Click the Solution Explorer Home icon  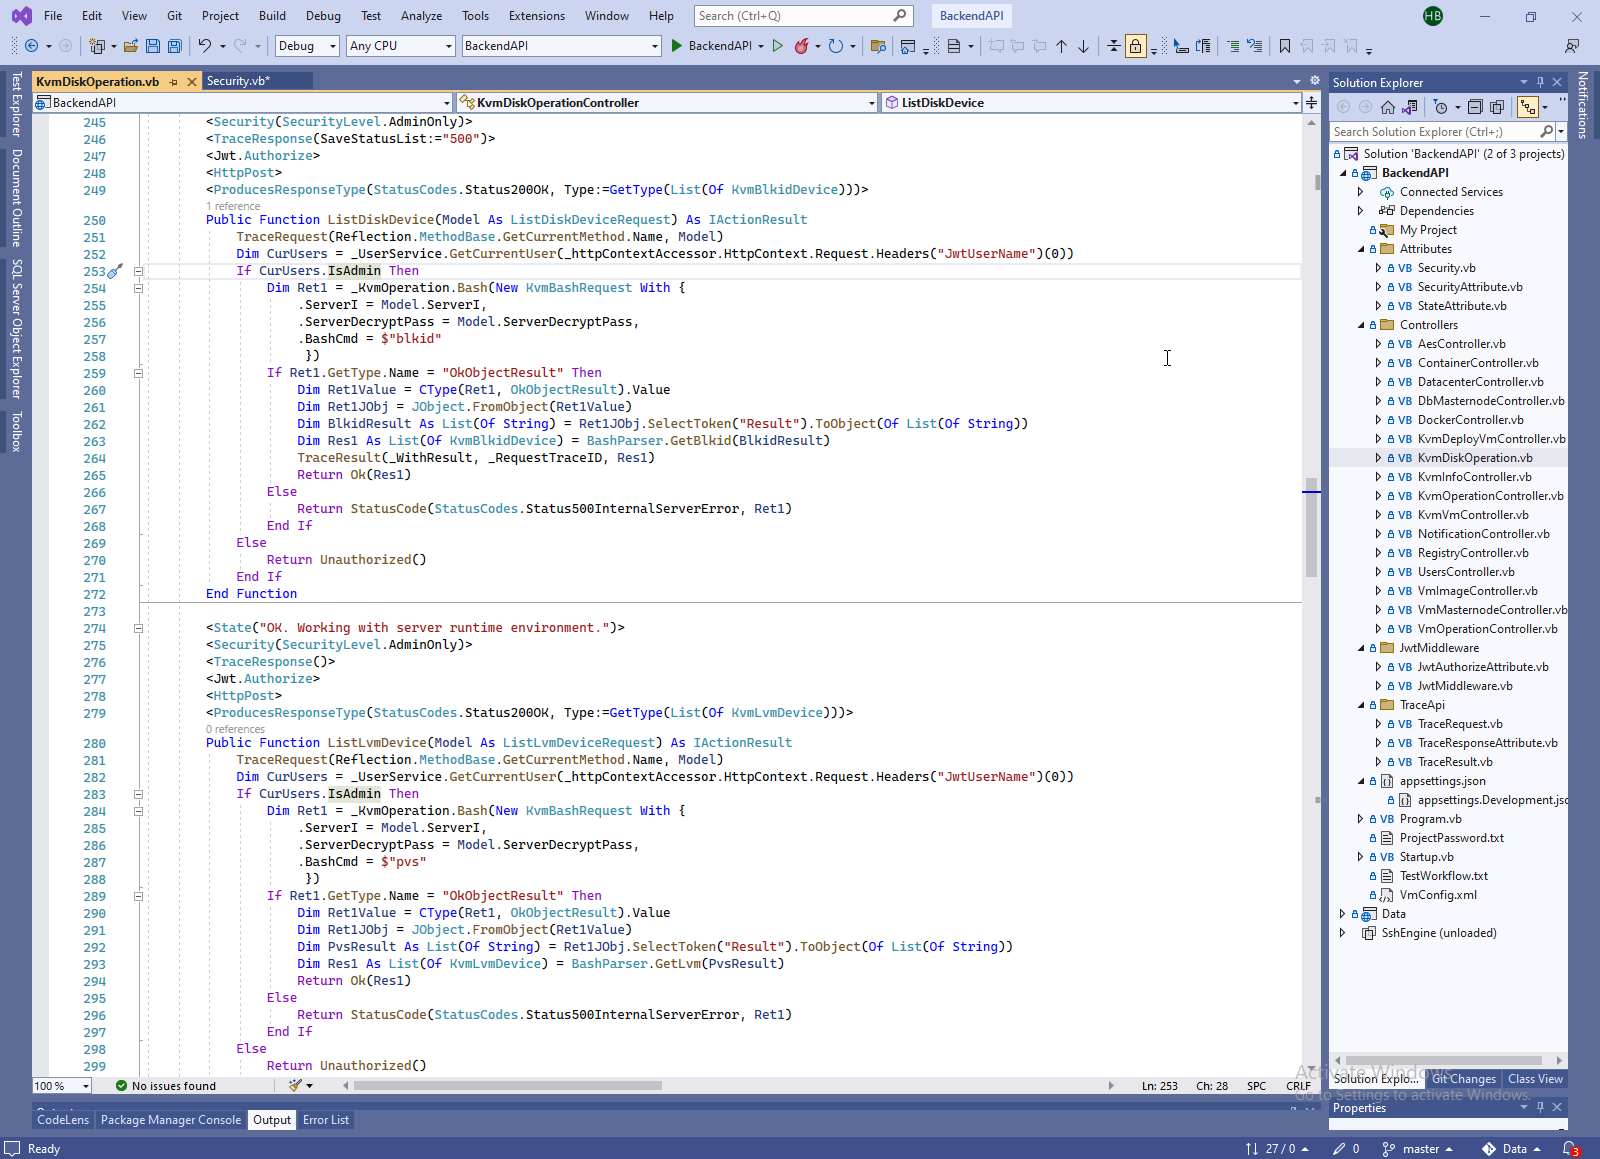tap(1388, 107)
